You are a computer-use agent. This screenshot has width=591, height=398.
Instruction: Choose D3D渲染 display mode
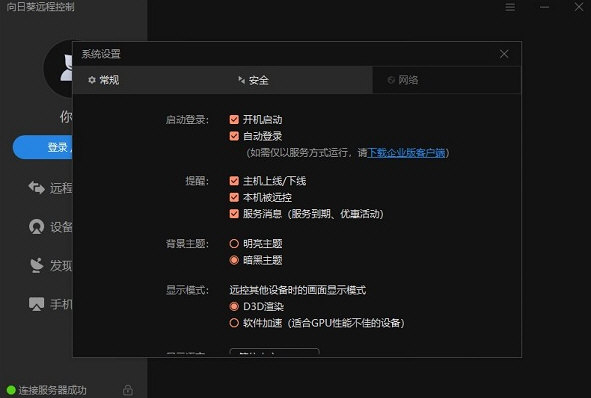tap(234, 306)
